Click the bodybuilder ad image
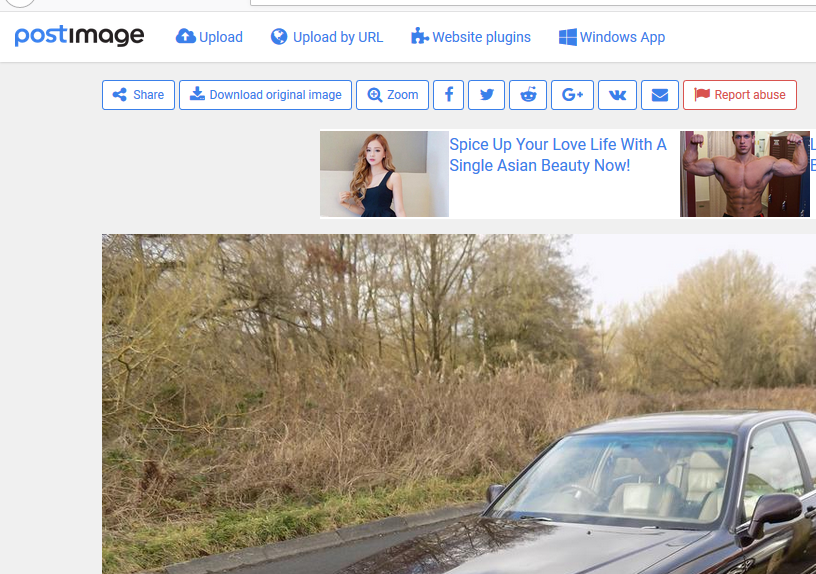 (x=745, y=174)
